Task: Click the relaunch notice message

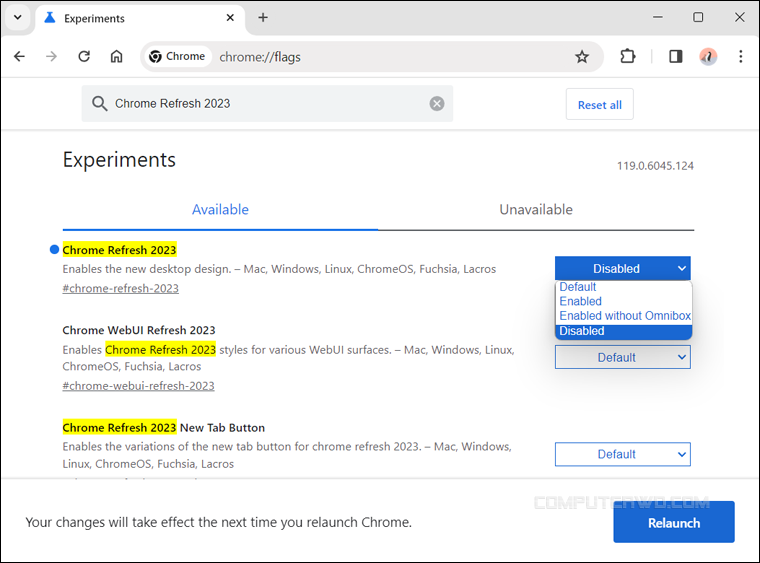Action: click(219, 522)
